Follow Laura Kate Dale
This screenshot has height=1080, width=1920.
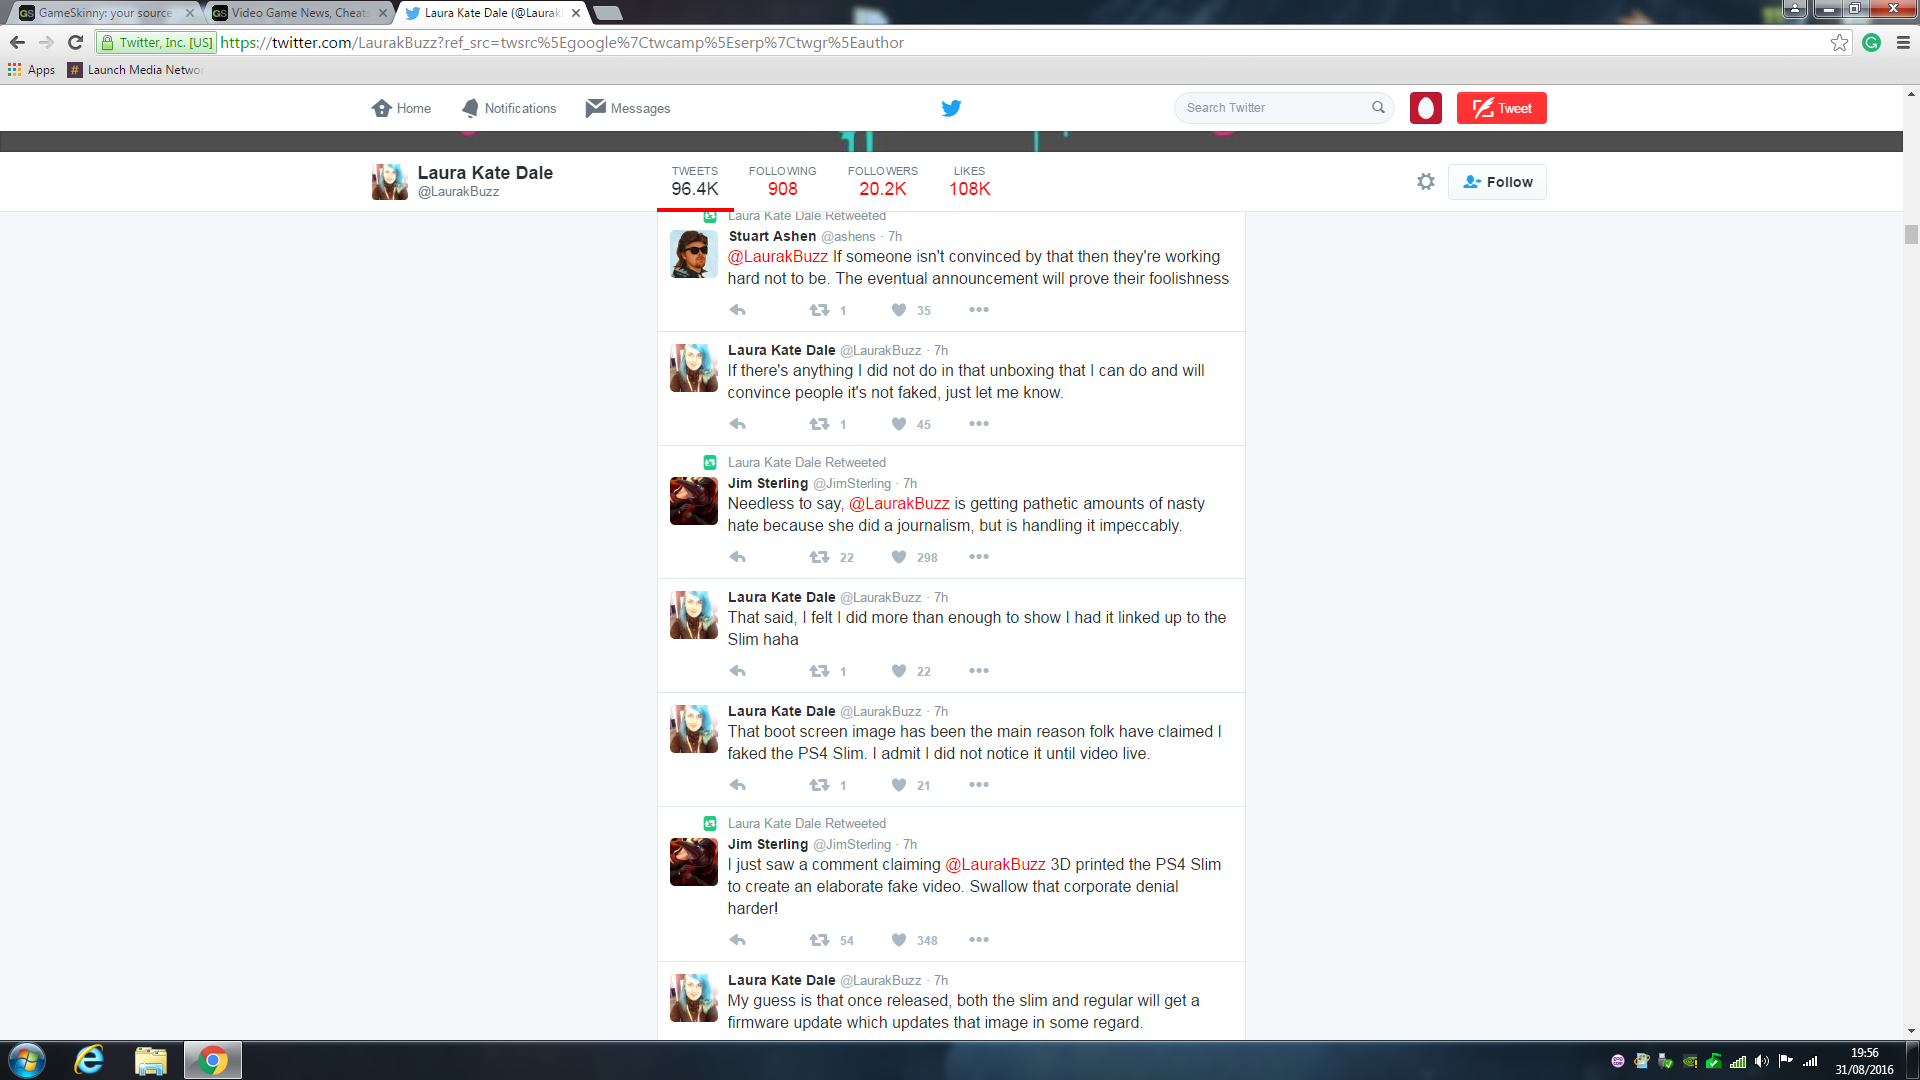pos(1497,182)
